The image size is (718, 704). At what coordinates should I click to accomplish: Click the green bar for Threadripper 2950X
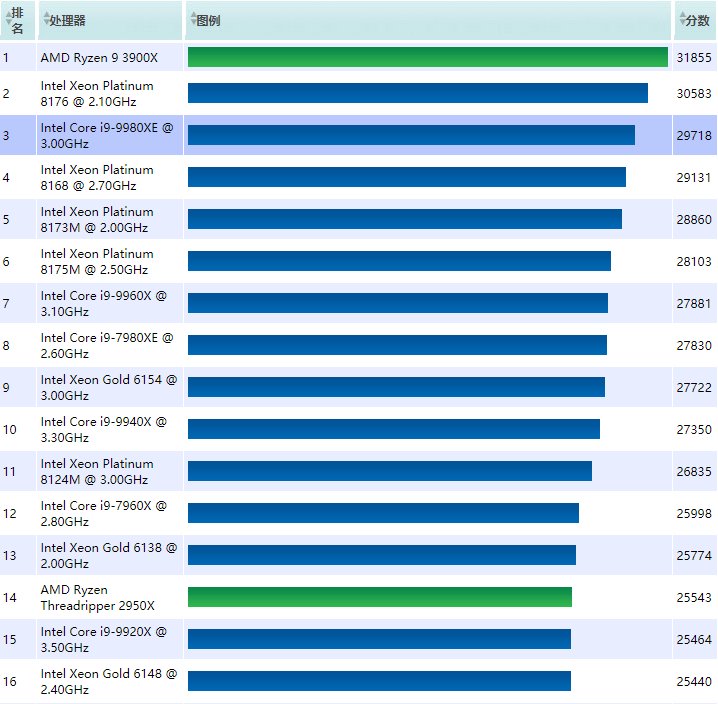click(x=379, y=597)
